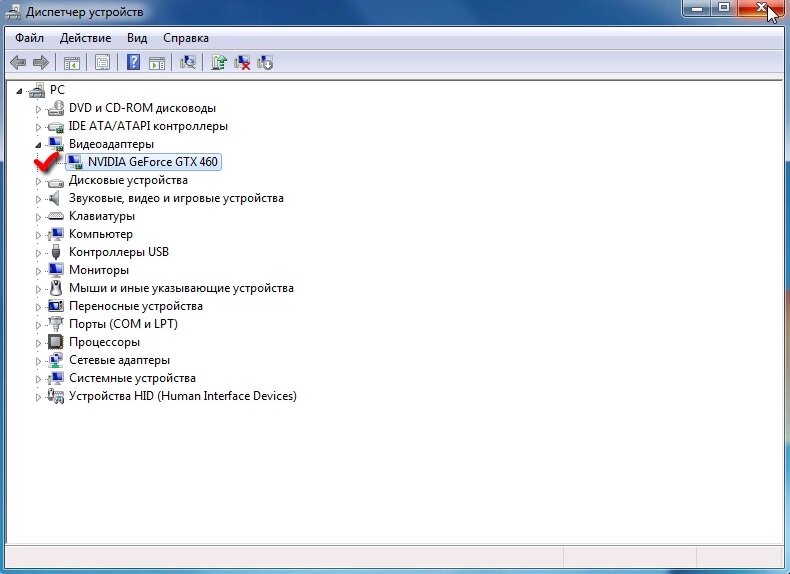Click the Видеоадаптеры category icon
Image resolution: width=790 pixels, height=574 pixels.
pyautogui.click(x=56, y=144)
